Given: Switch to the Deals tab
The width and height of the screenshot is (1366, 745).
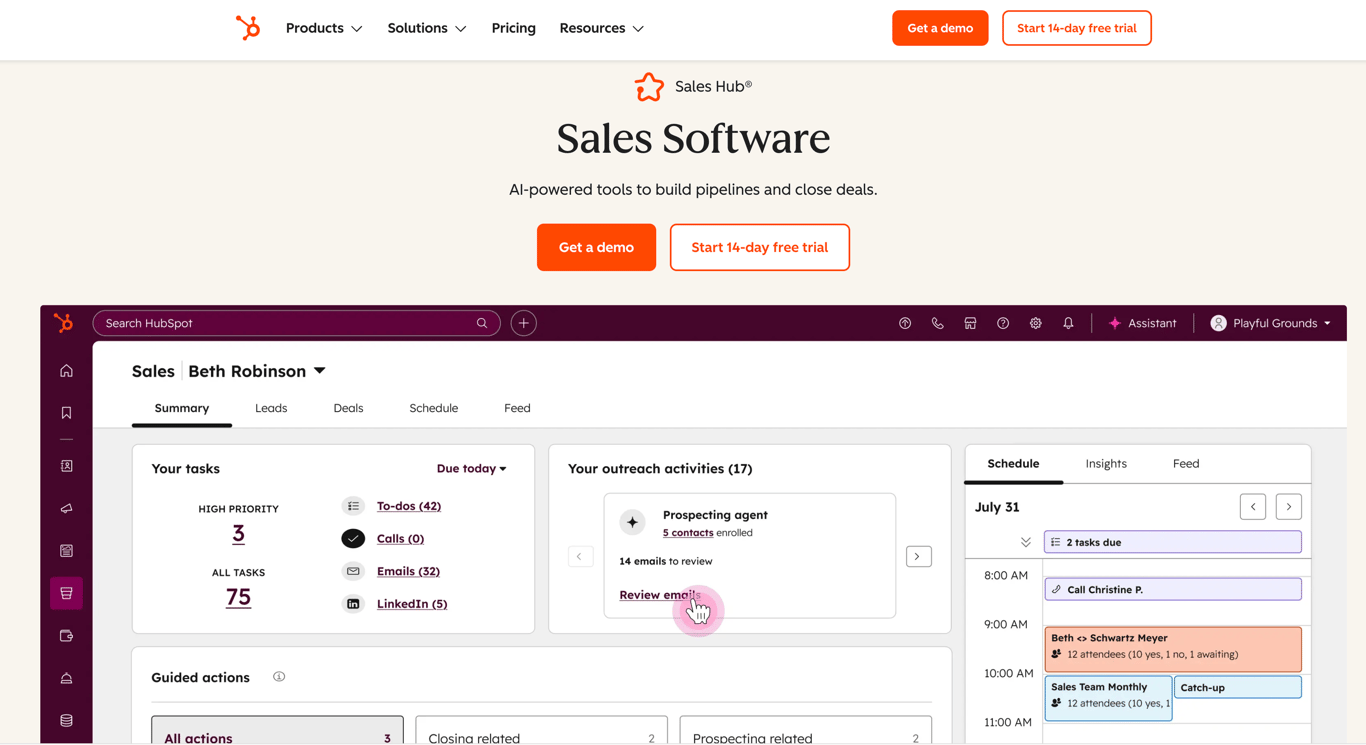Looking at the screenshot, I should tap(348, 408).
